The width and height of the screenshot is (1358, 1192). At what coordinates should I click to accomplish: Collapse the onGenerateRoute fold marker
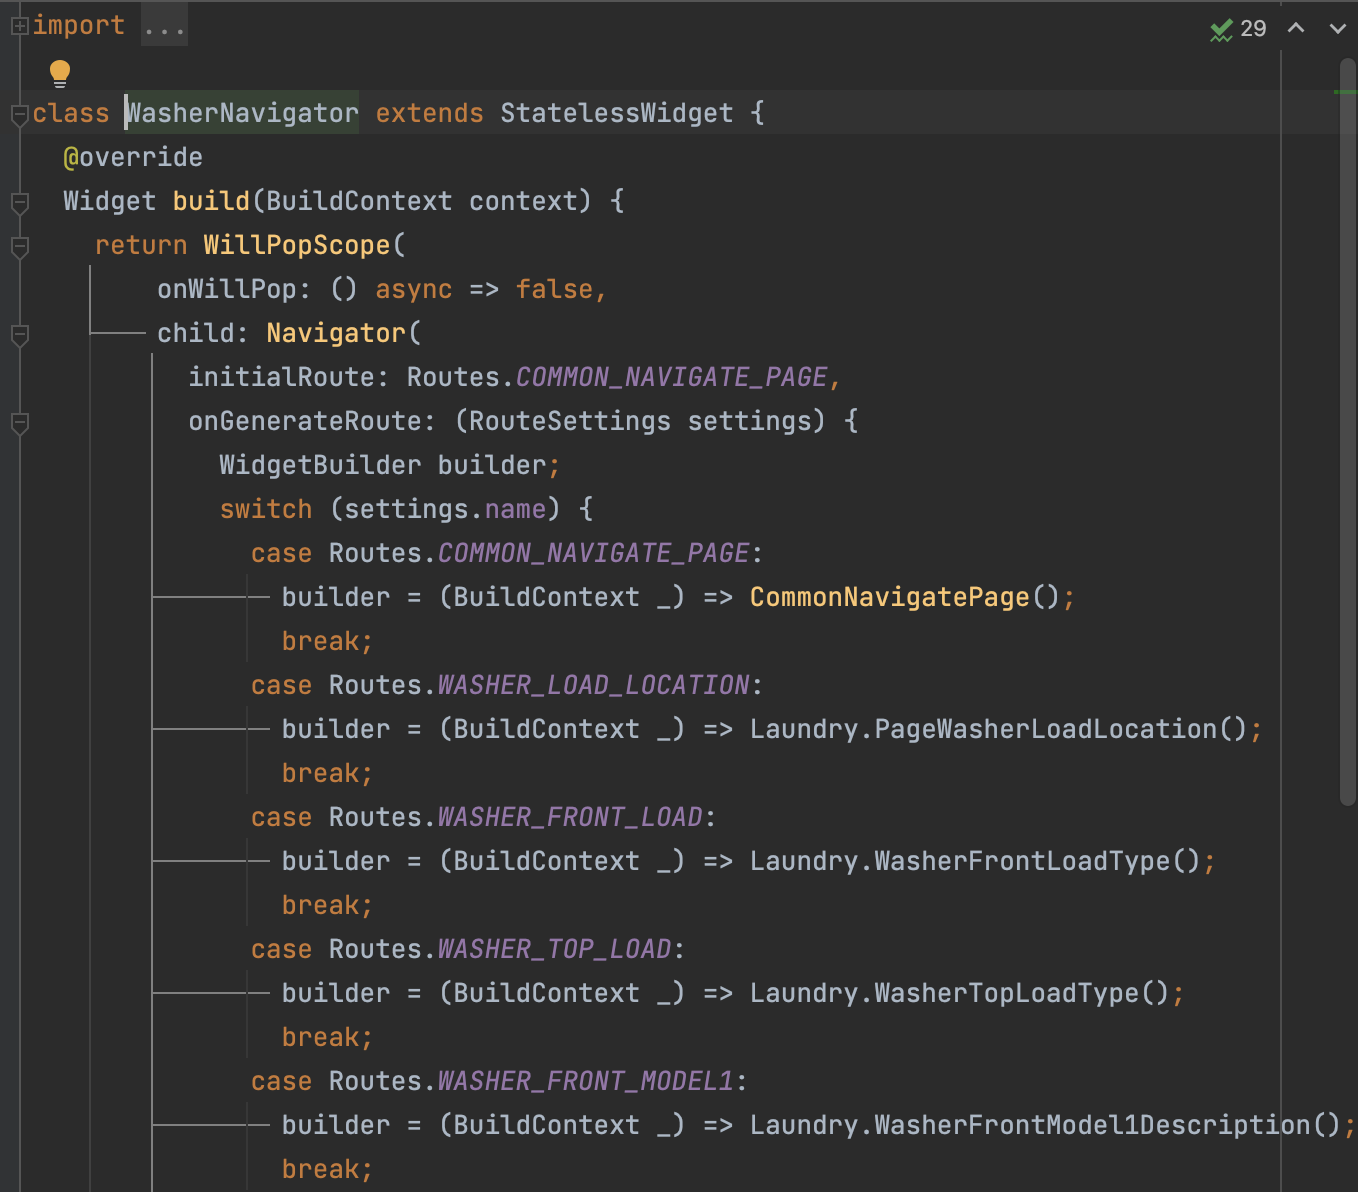18,423
